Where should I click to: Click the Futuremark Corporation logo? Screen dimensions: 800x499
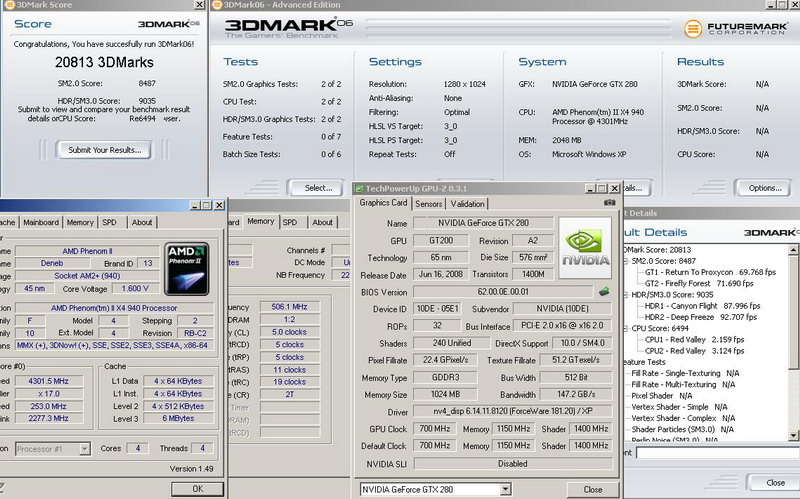click(x=735, y=28)
